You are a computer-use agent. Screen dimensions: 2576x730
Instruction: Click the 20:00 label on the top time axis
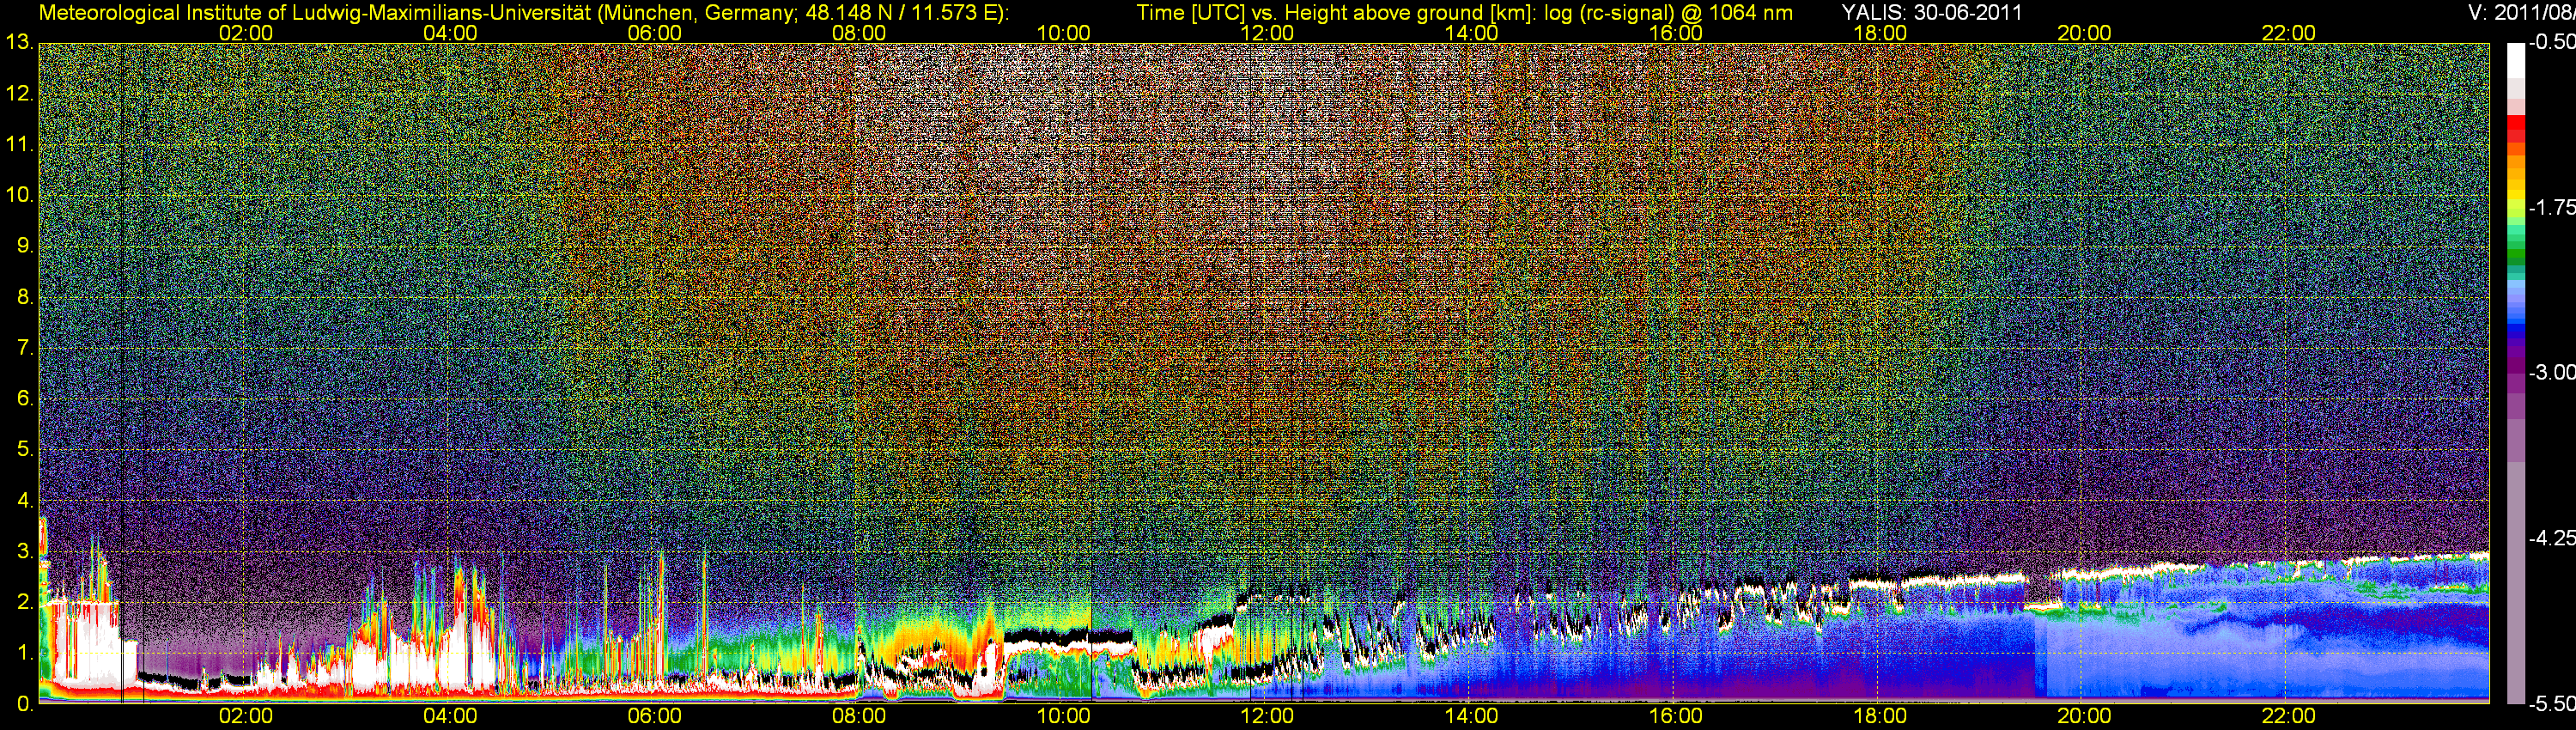(x=2084, y=33)
